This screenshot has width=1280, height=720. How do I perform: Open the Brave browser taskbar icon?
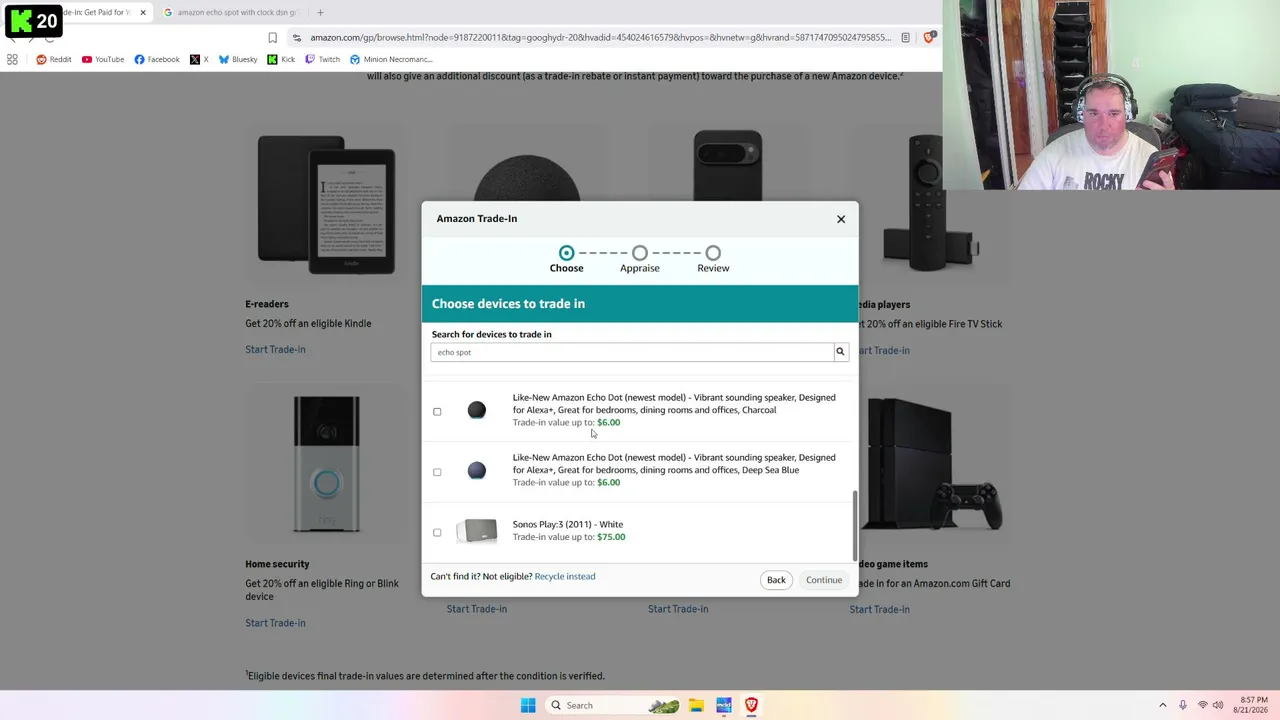coord(751,705)
